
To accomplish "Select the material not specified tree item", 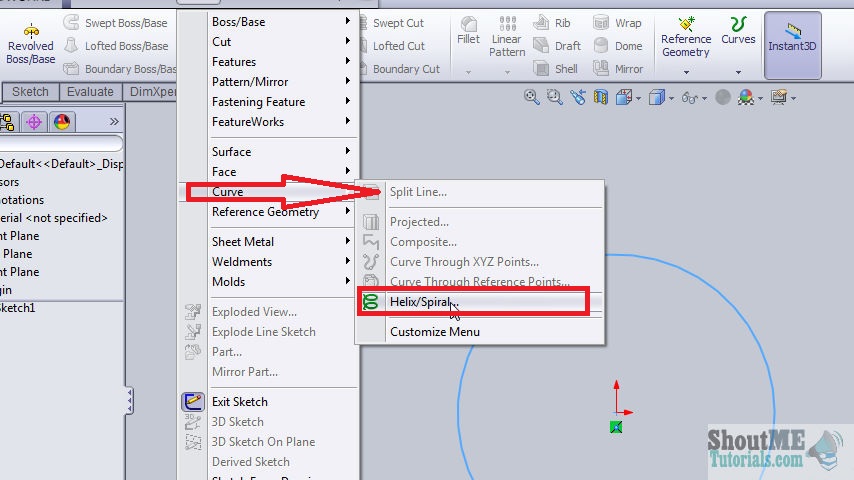I will click(x=53, y=218).
